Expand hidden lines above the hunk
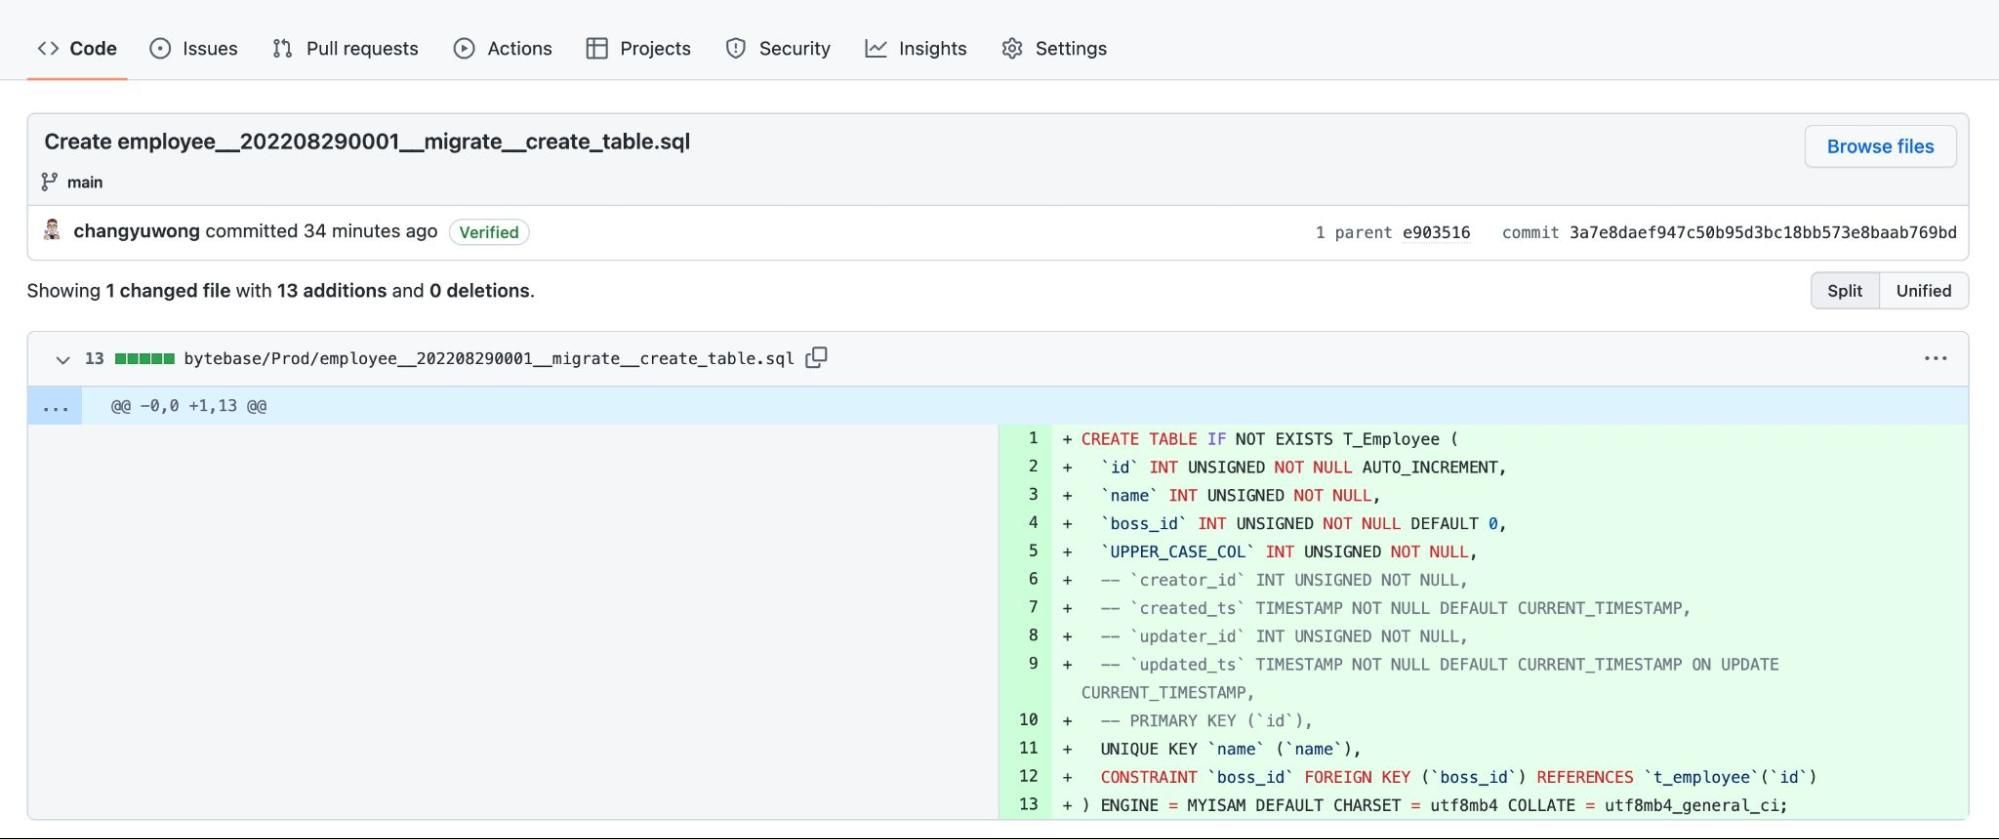This screenshot has width=1999, height=839. (x=55, y=406)
